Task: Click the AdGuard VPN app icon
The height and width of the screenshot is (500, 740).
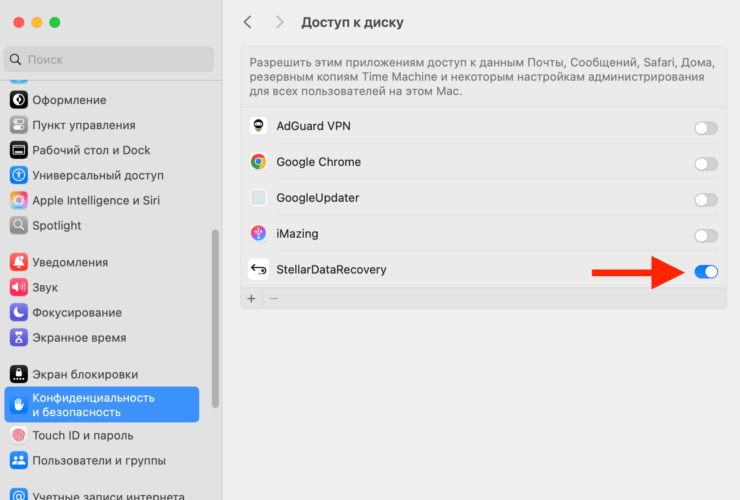Action: click(259, 126)
